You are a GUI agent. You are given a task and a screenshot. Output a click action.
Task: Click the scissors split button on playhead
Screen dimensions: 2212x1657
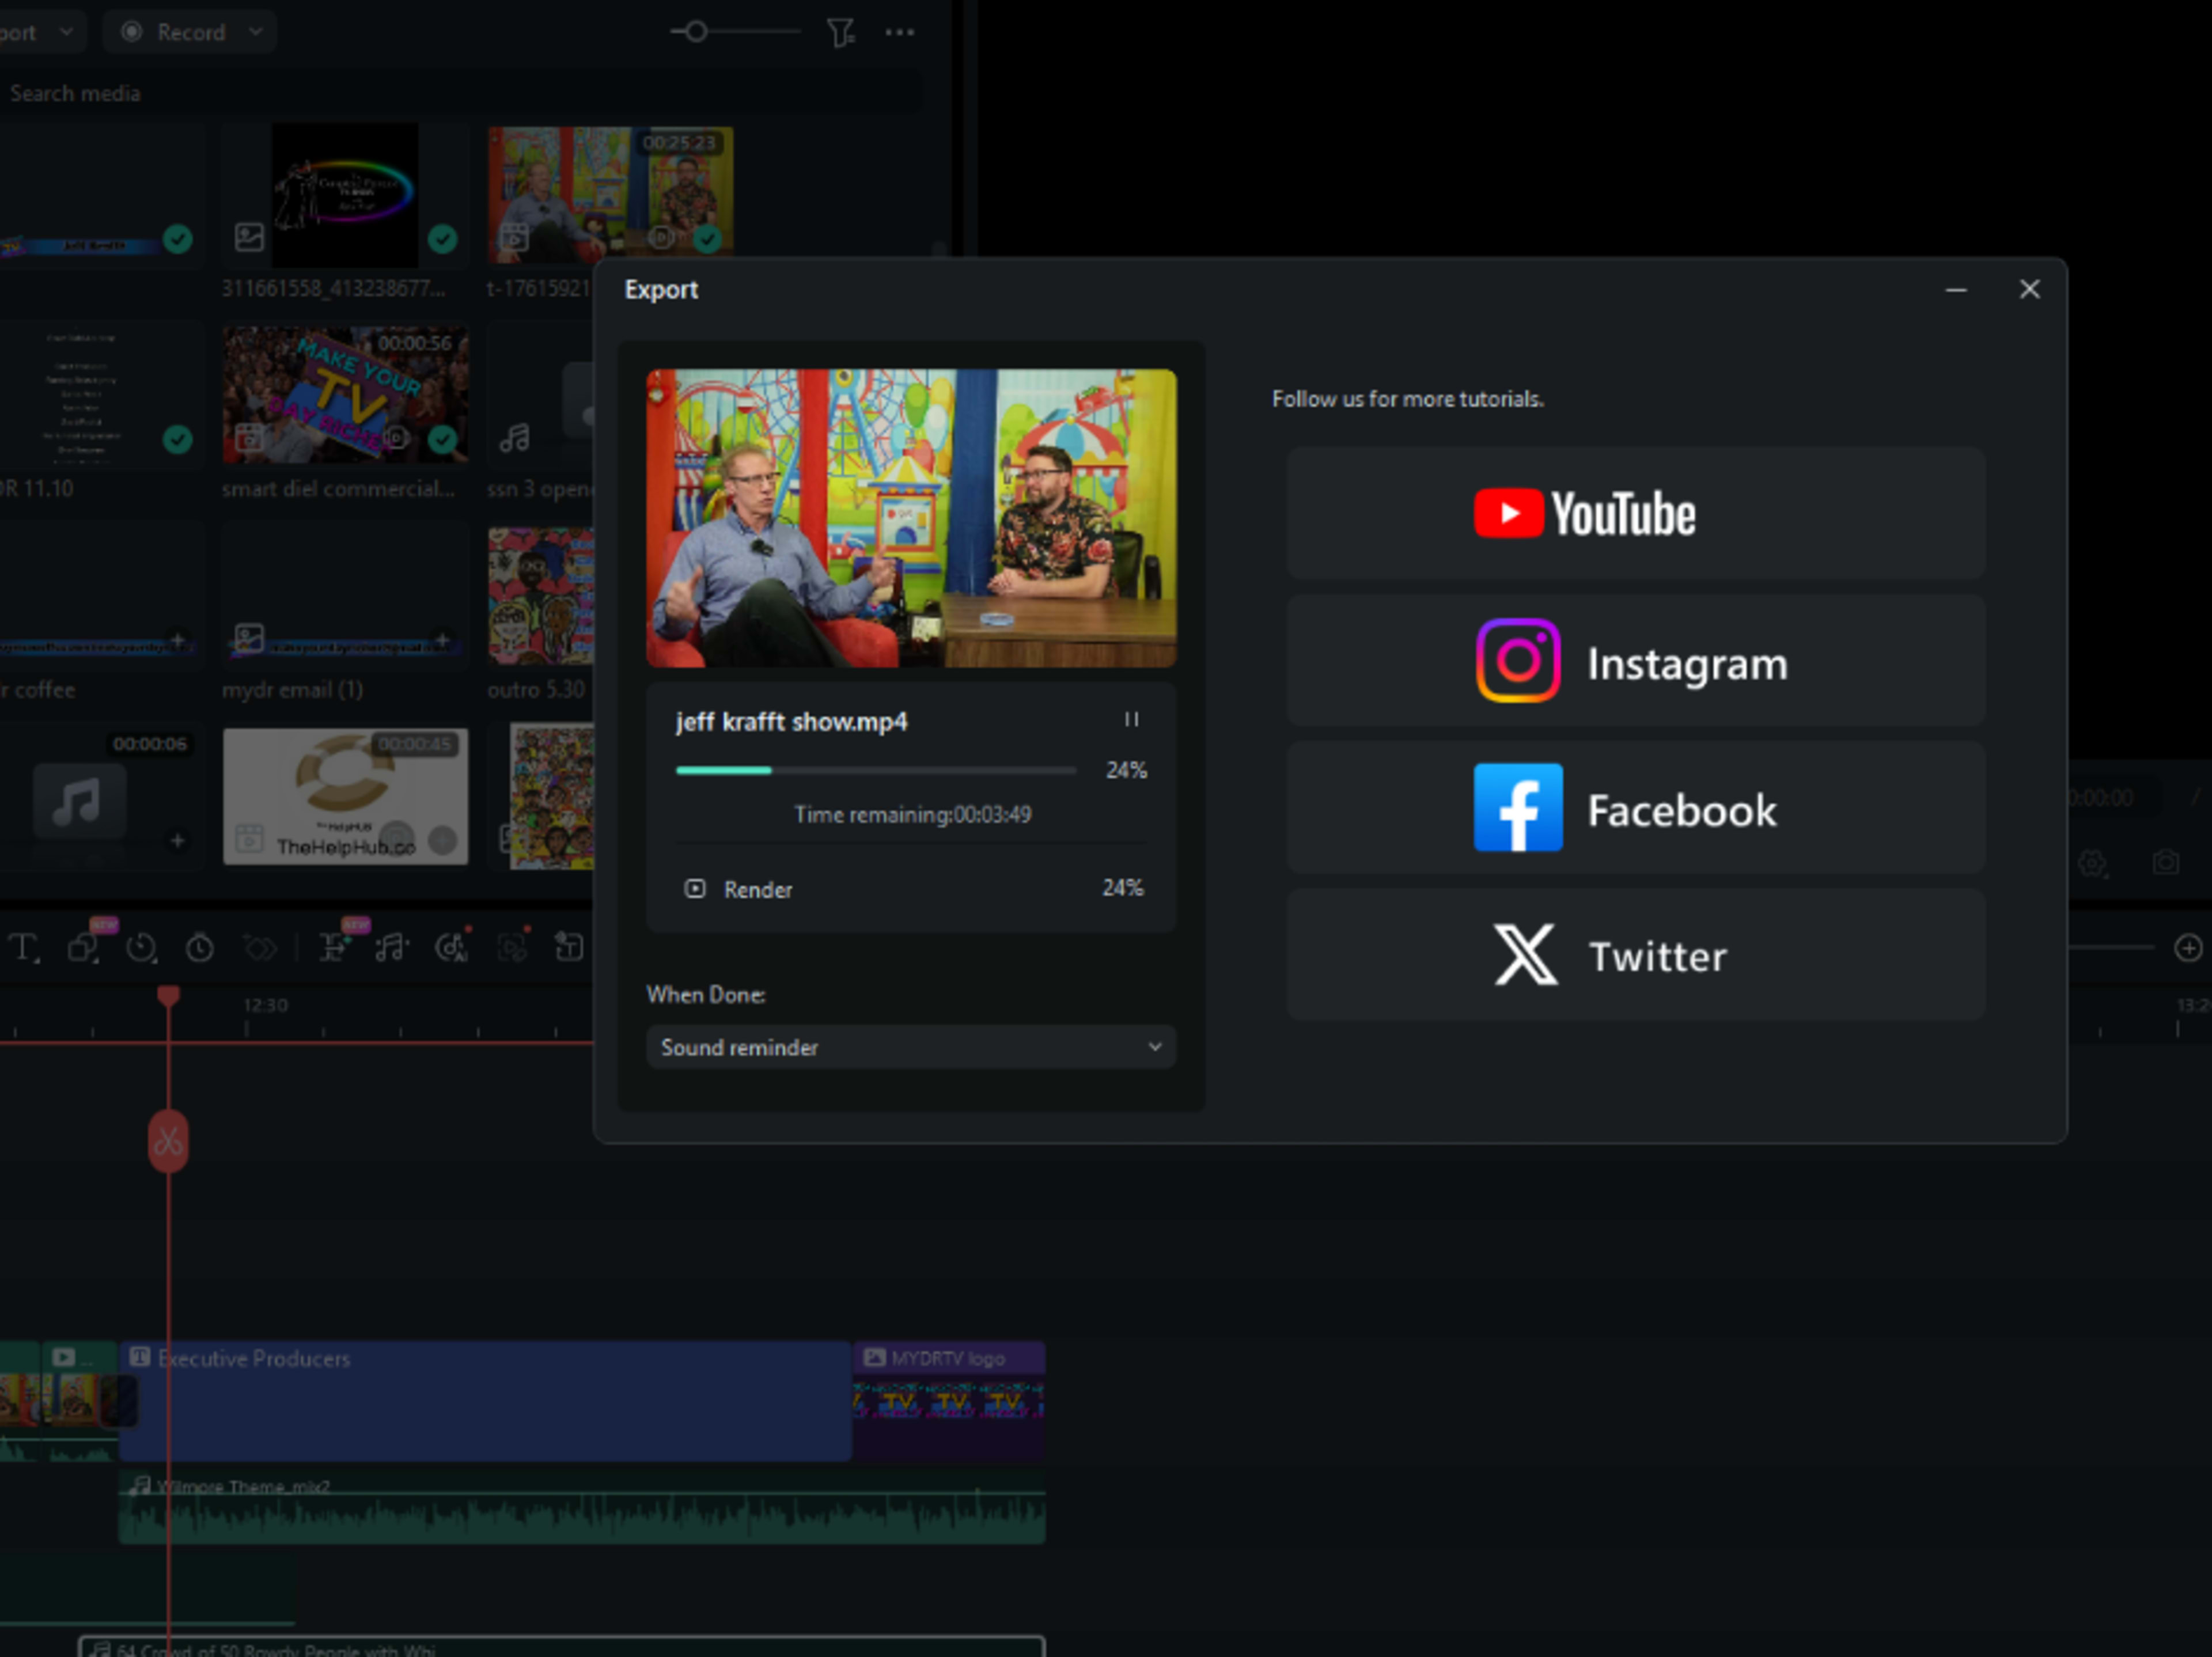point(168,1140)
